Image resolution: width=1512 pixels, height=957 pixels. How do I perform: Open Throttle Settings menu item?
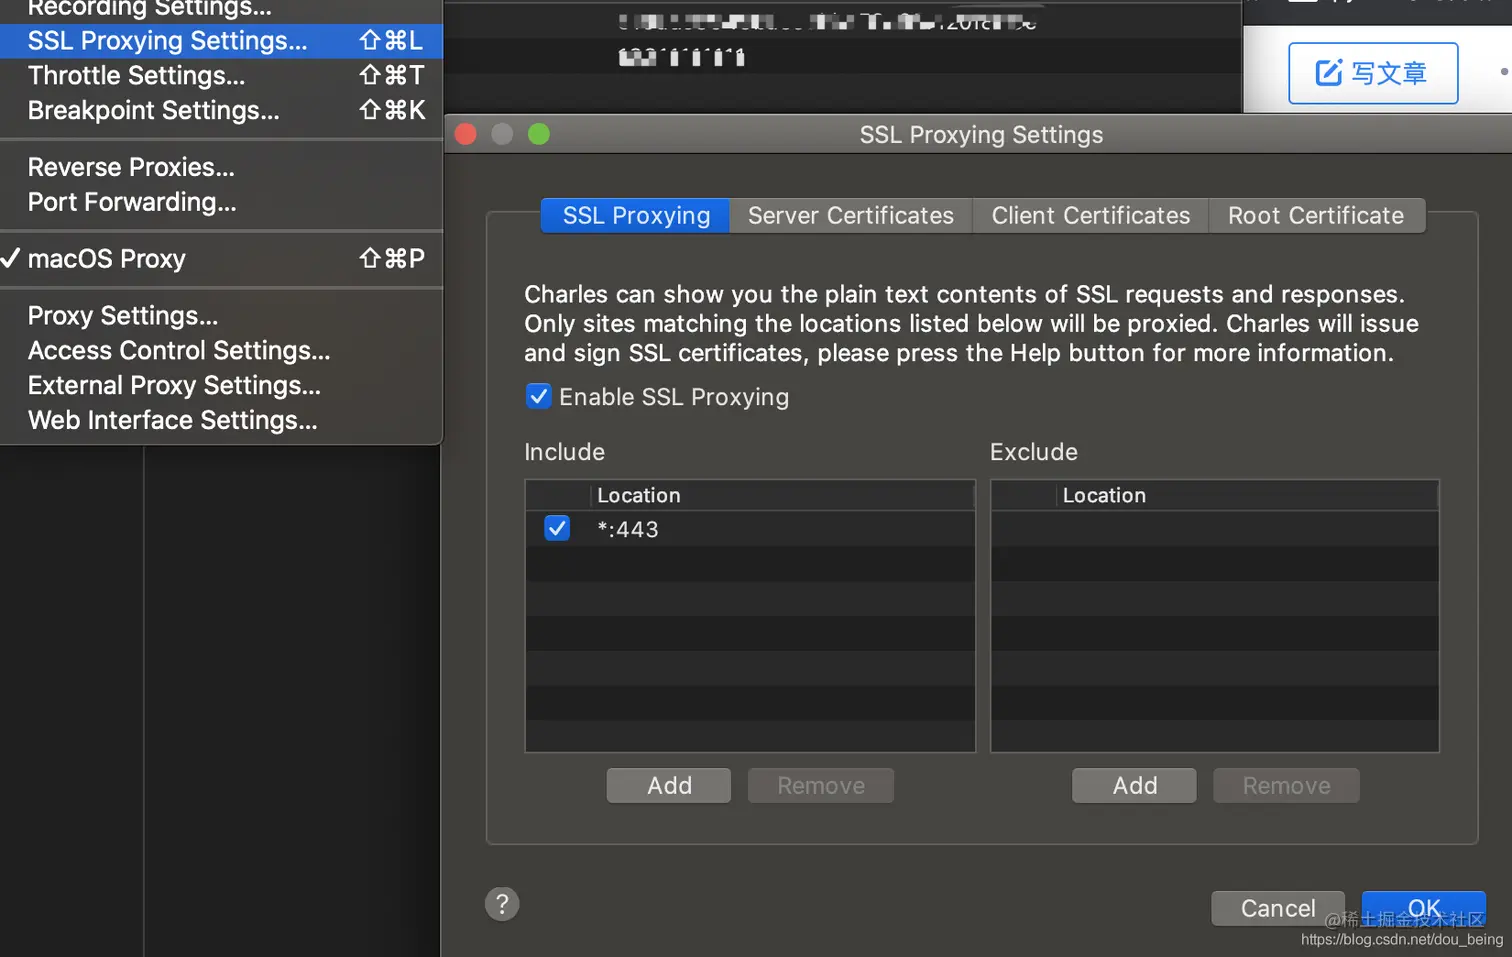[221, 76]
